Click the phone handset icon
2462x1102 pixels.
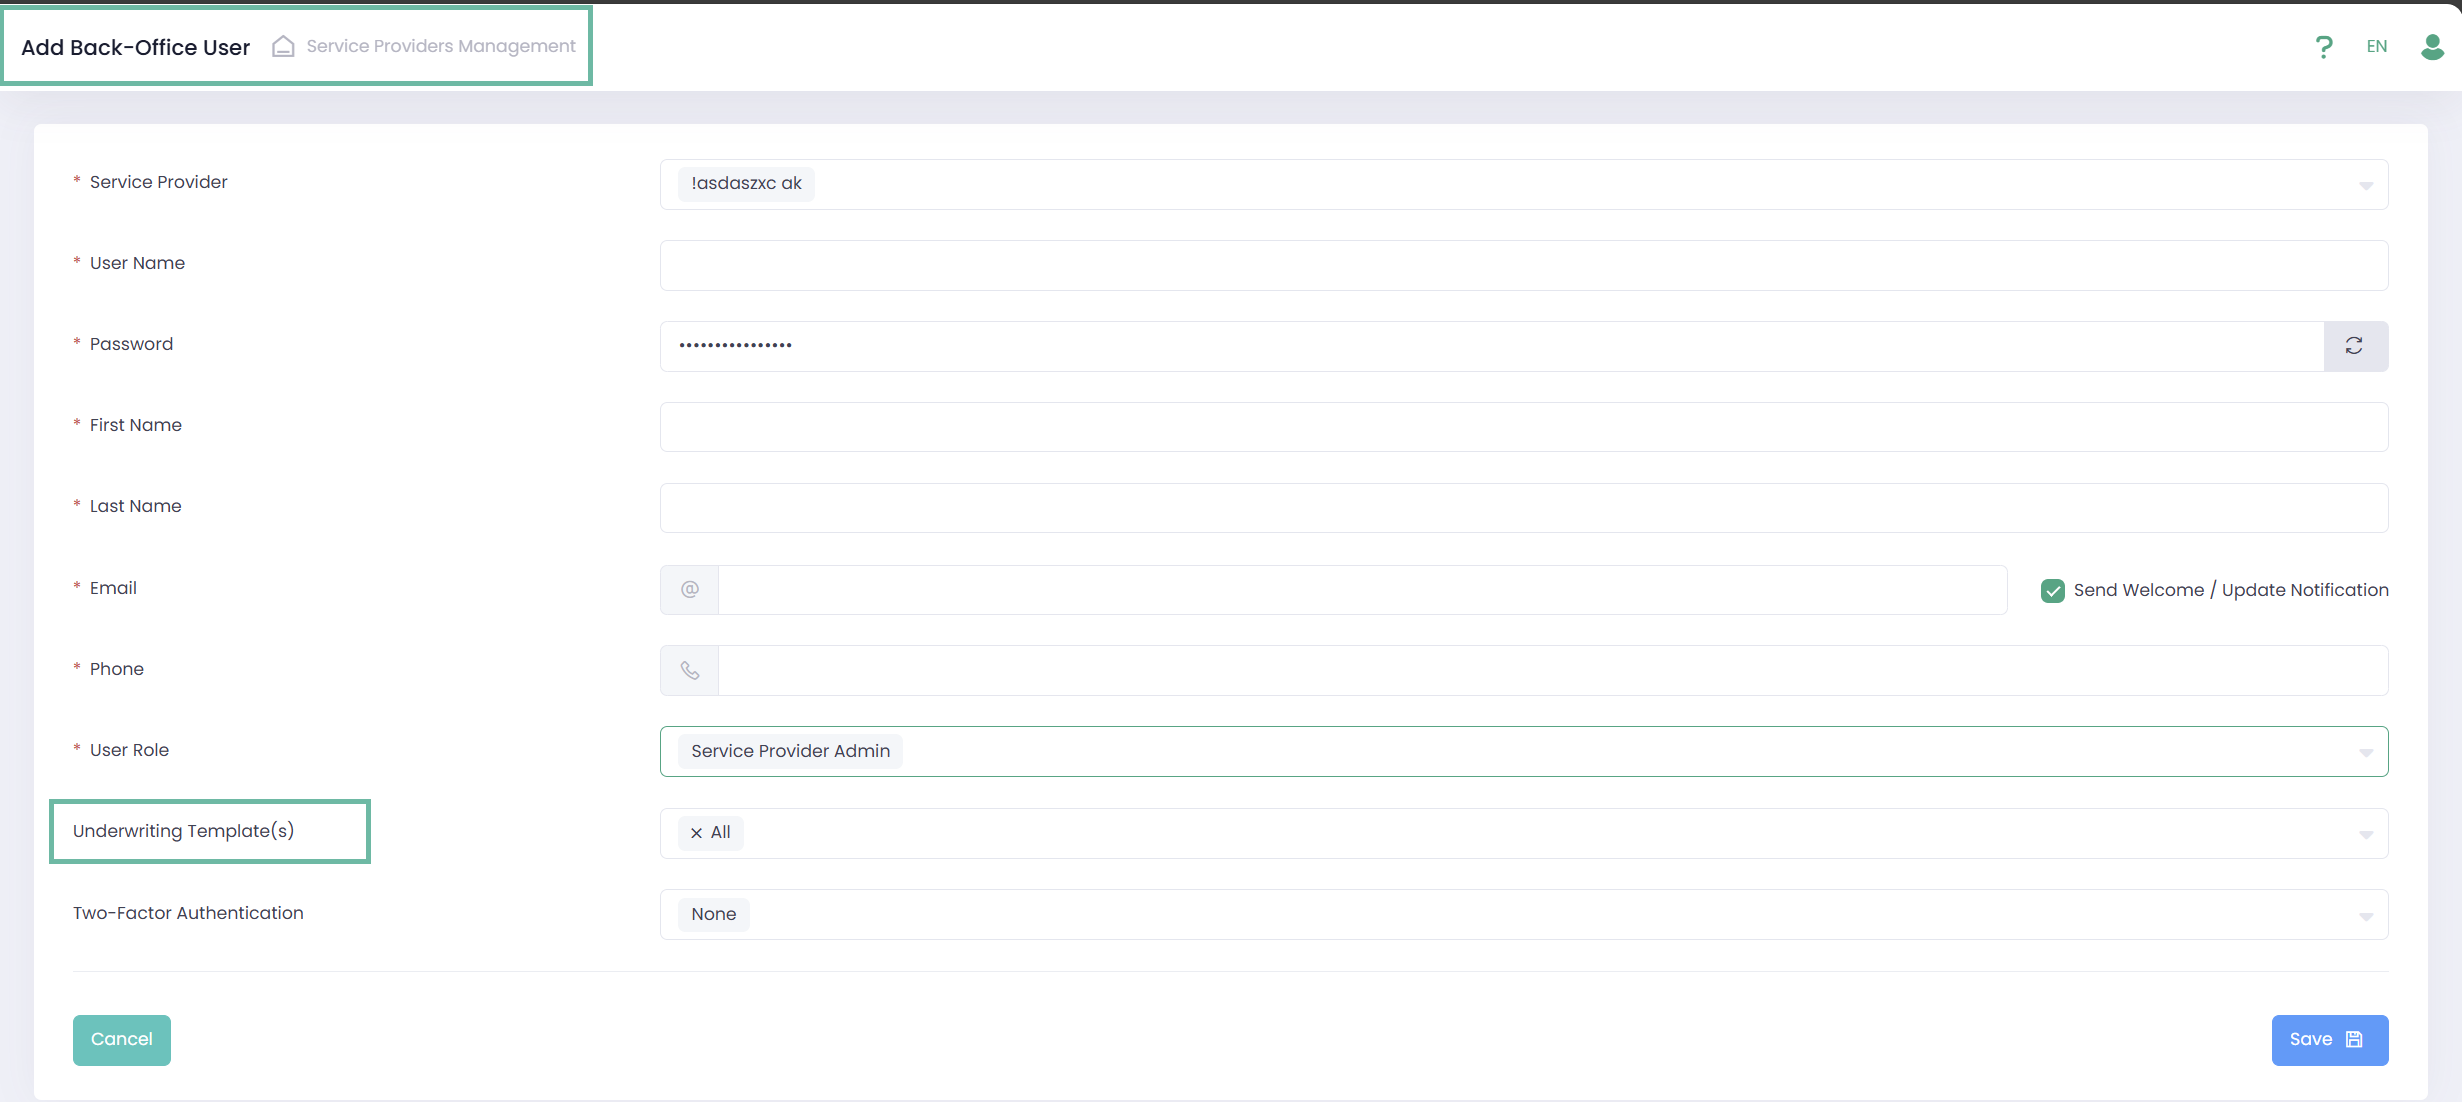[690, 671]
